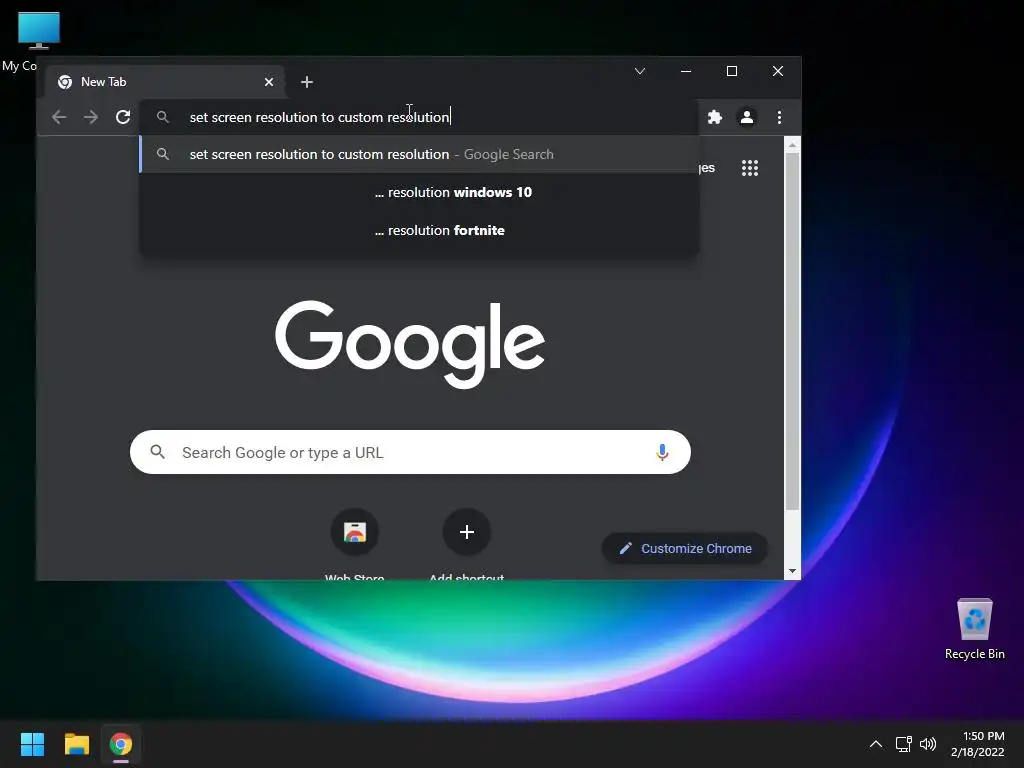Open the Extensions puzzle piece icon

pos(714,117)
